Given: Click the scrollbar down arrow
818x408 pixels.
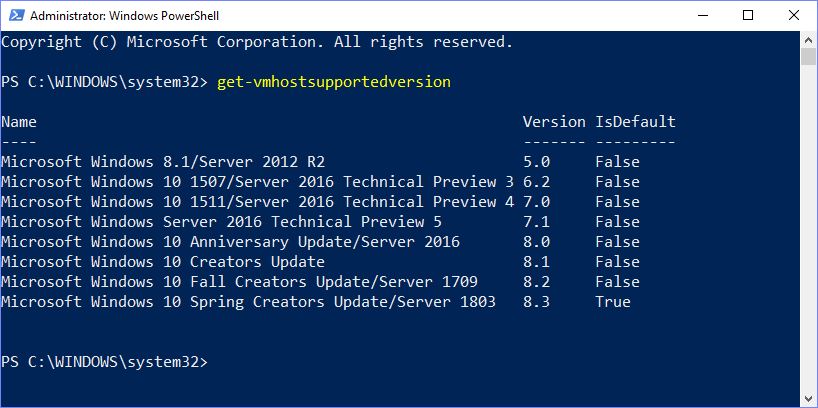Looking at the screenshot, I should 809,399.
